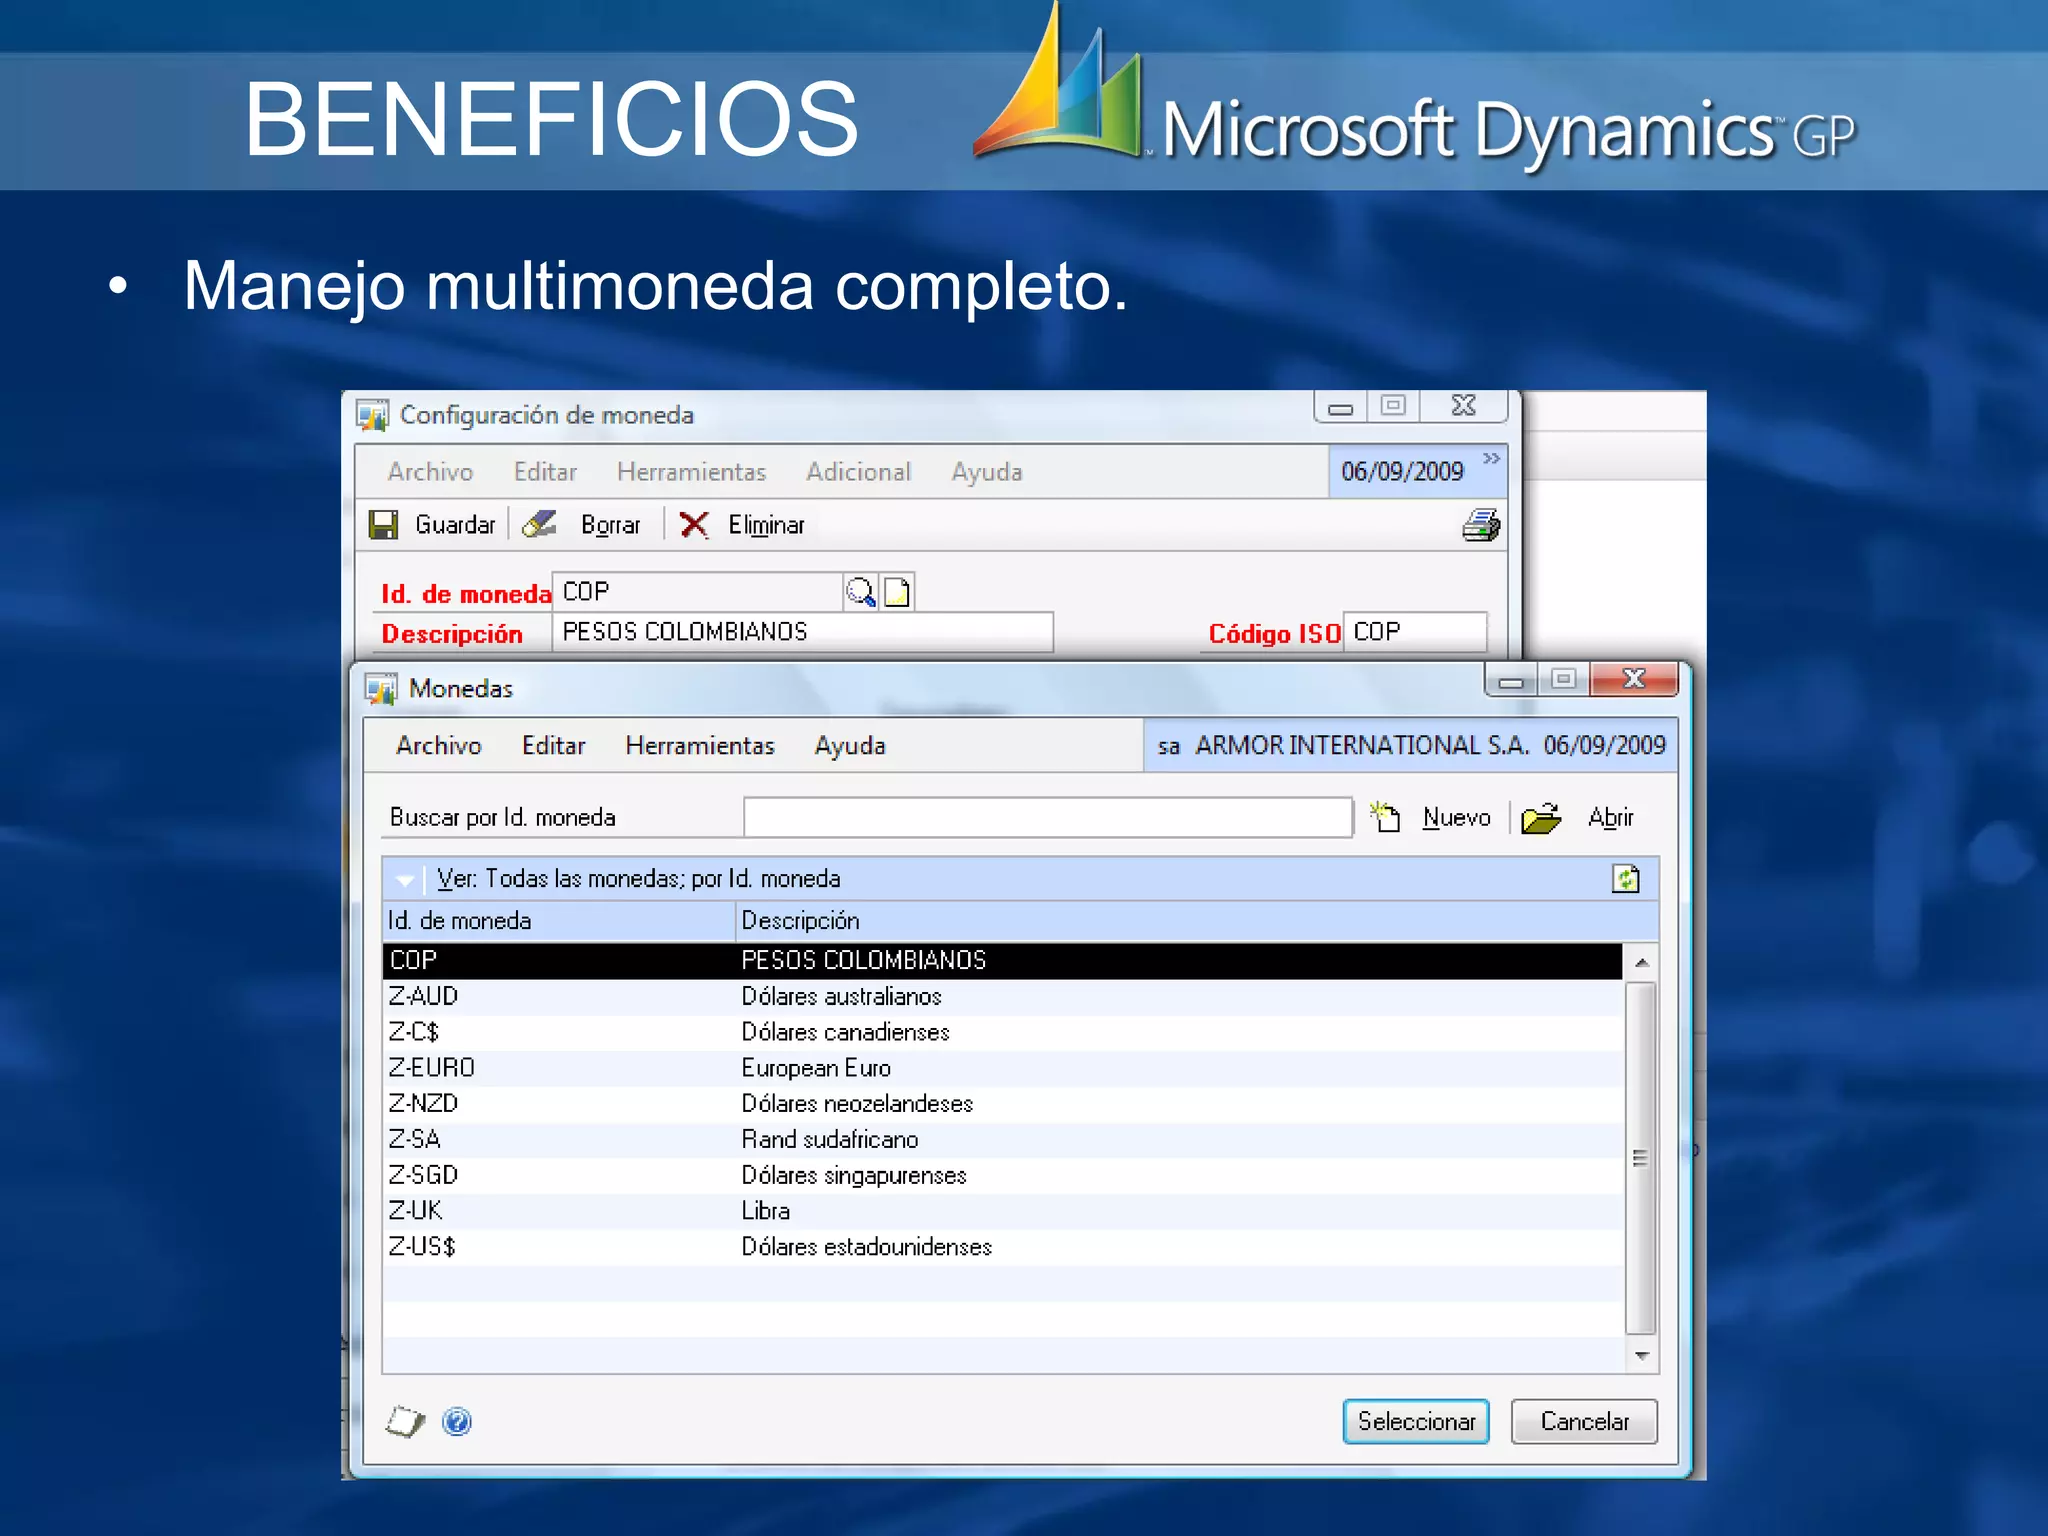Click the note icon at Monedas bottom left
This screenshot has height=1536, width=2048.
pyautogui.click(x=405, y=1421)
